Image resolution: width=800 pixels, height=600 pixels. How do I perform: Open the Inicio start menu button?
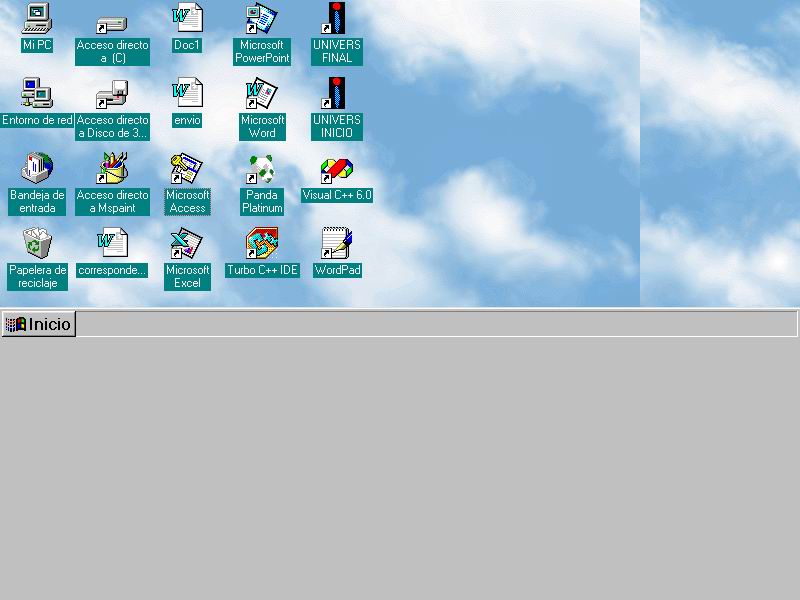(39, 324)
